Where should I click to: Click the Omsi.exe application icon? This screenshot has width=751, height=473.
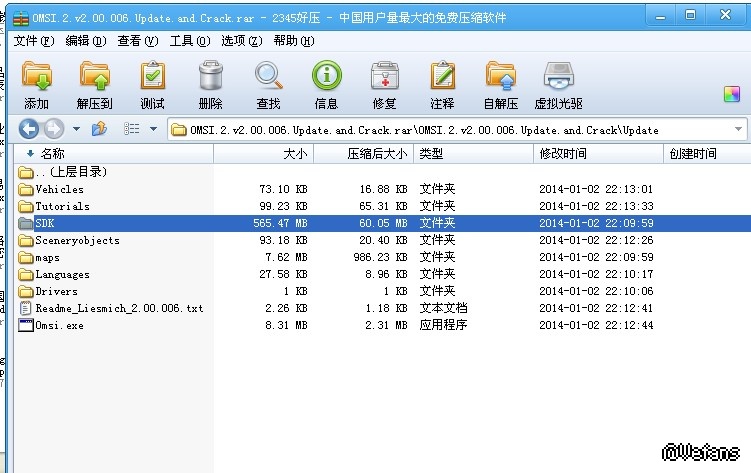tap(25, 326)
